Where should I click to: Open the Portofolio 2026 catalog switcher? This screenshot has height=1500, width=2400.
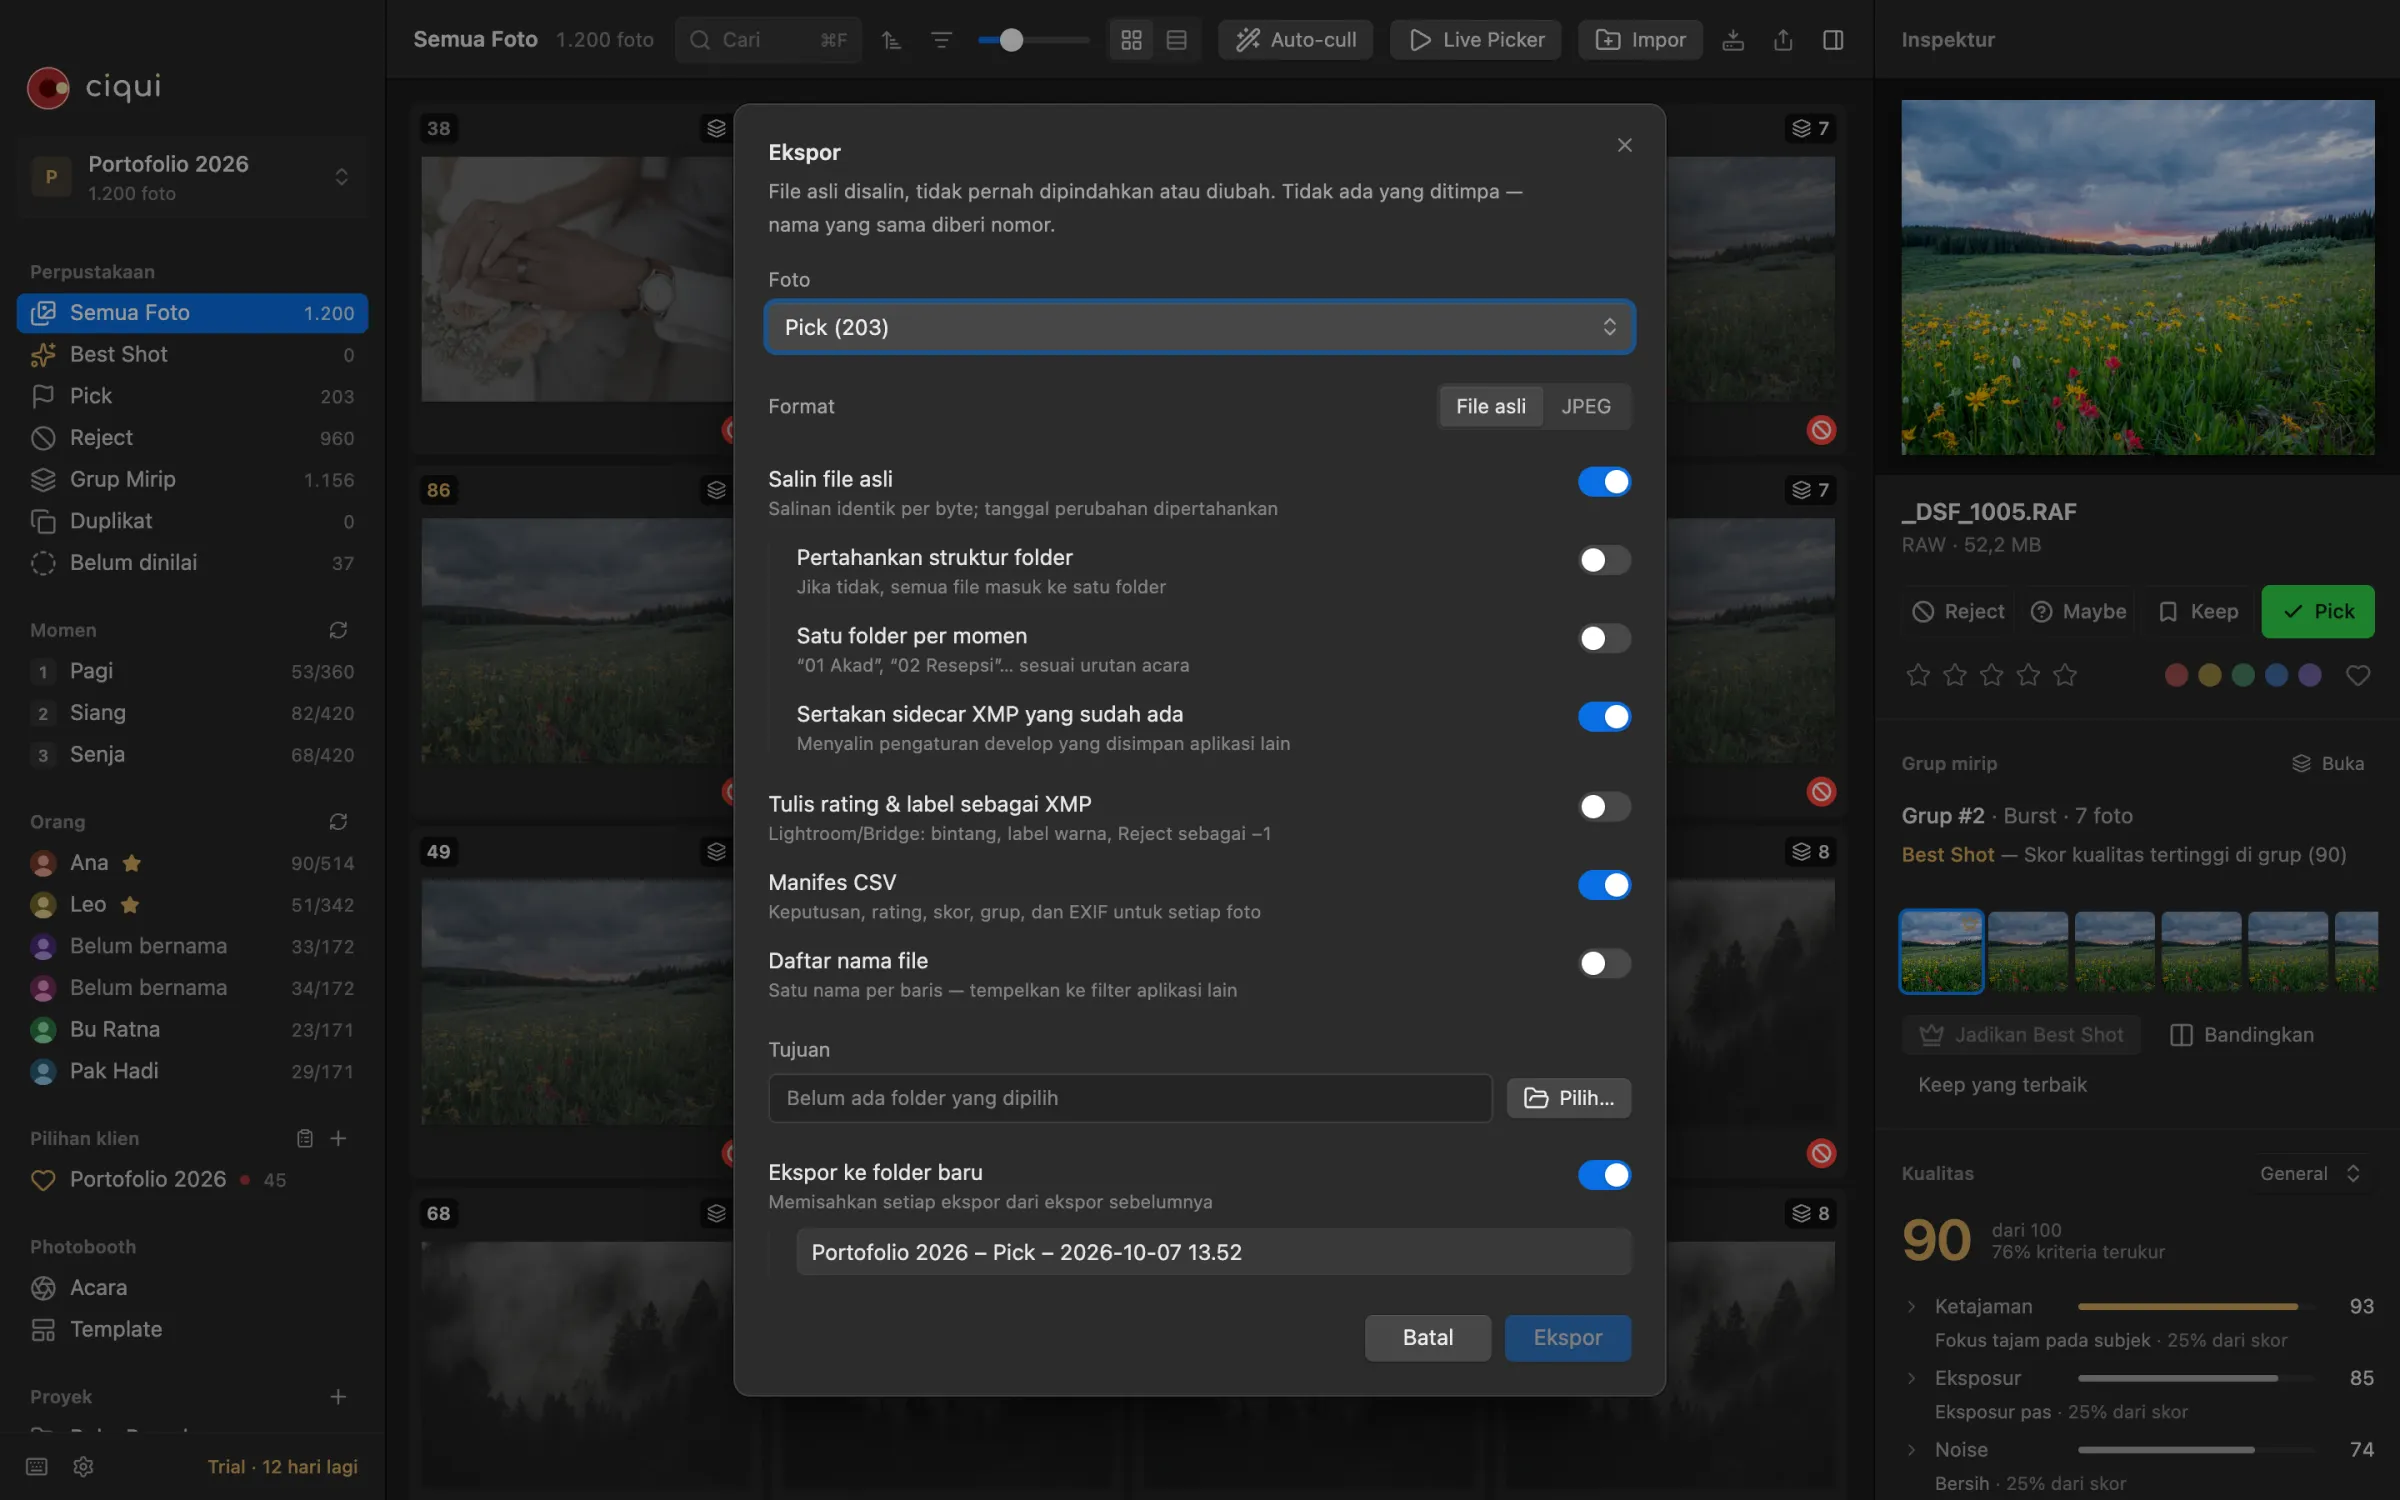(192, 177)
